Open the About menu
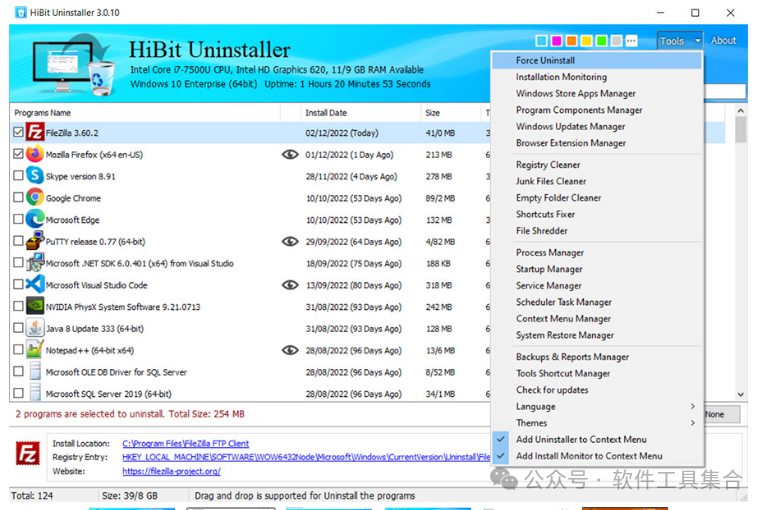Image resolution: width=767 pixels, height=510 pixels. click(723, 41)
